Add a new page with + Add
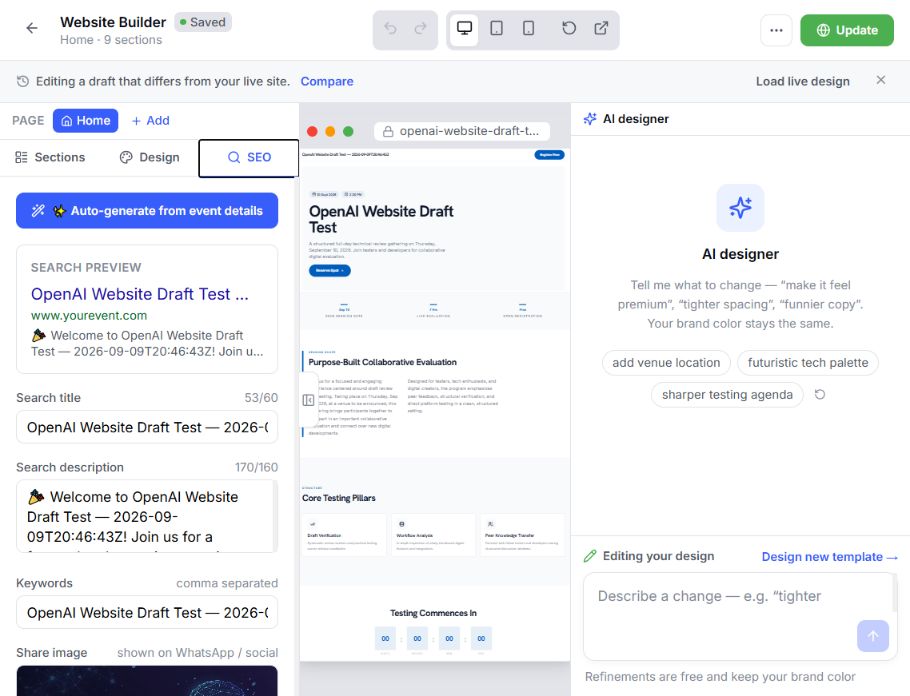Image resolution: width=910 pixels, height=696 pixels. [x=150, y=120]
